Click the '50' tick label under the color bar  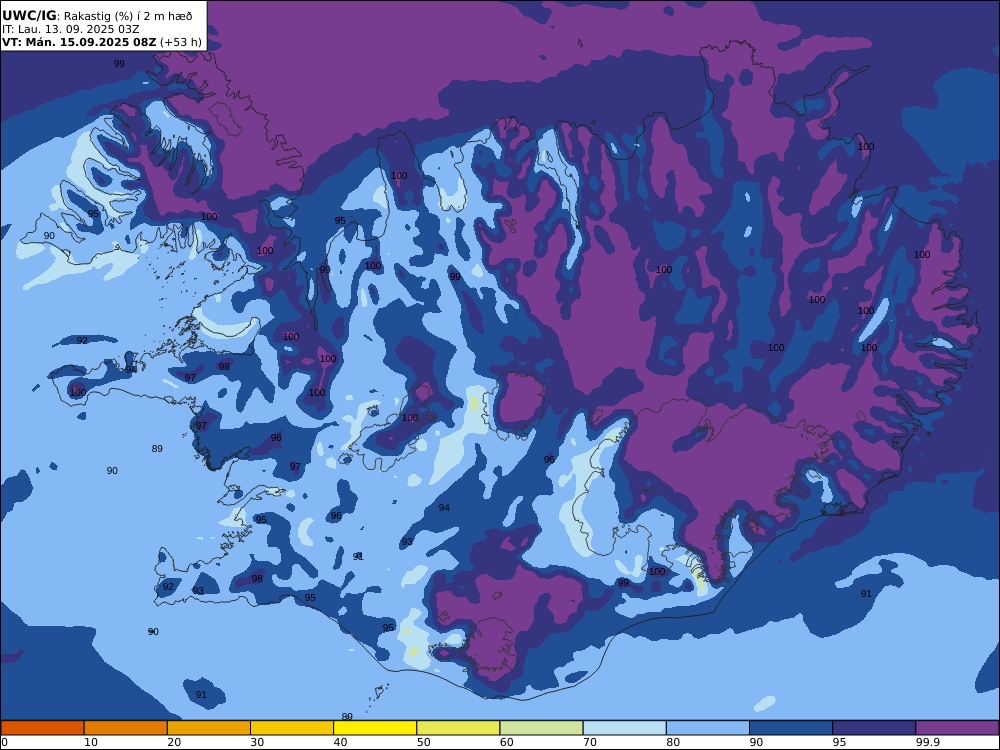[x=423, y=742]
